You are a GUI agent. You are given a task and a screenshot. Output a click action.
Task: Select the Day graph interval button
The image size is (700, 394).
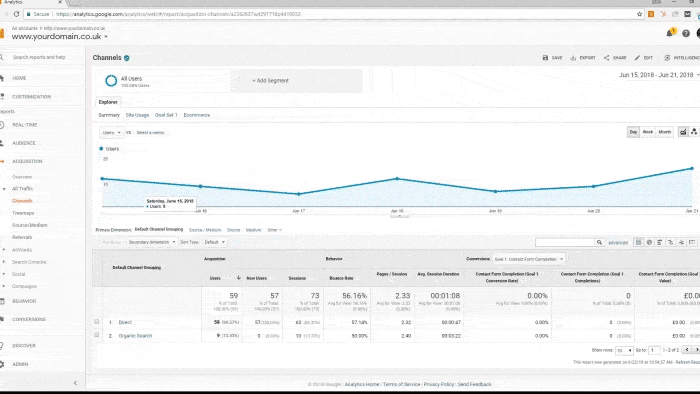(x=633, y=132)
